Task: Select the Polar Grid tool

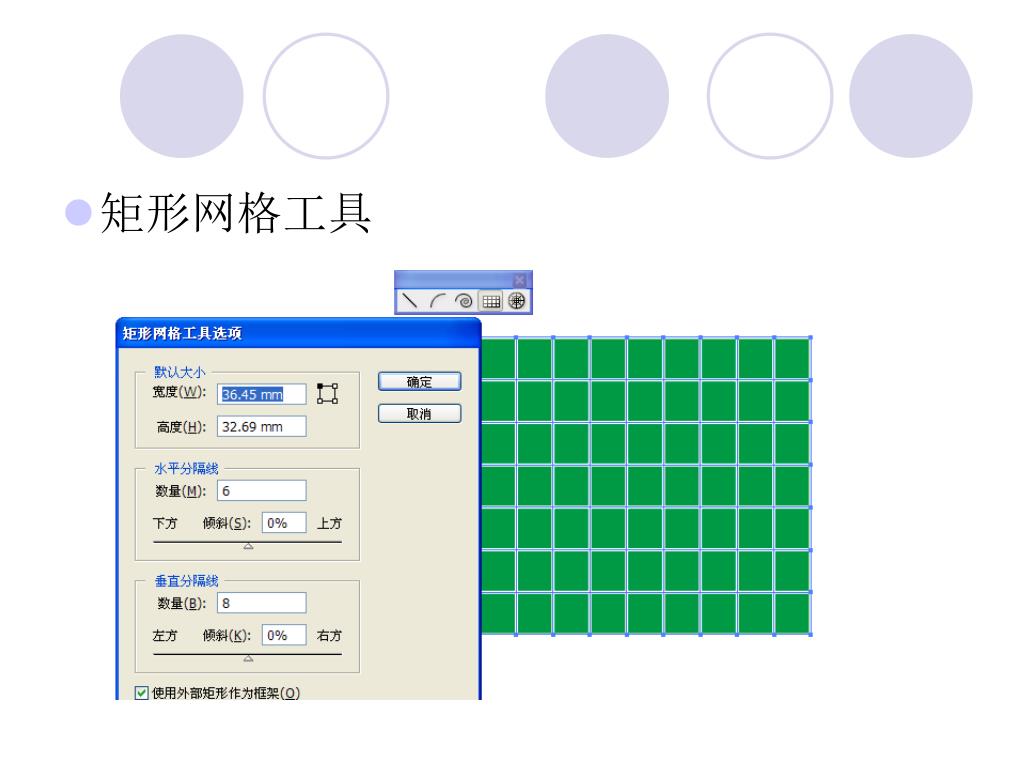Action: click(517, 301)
